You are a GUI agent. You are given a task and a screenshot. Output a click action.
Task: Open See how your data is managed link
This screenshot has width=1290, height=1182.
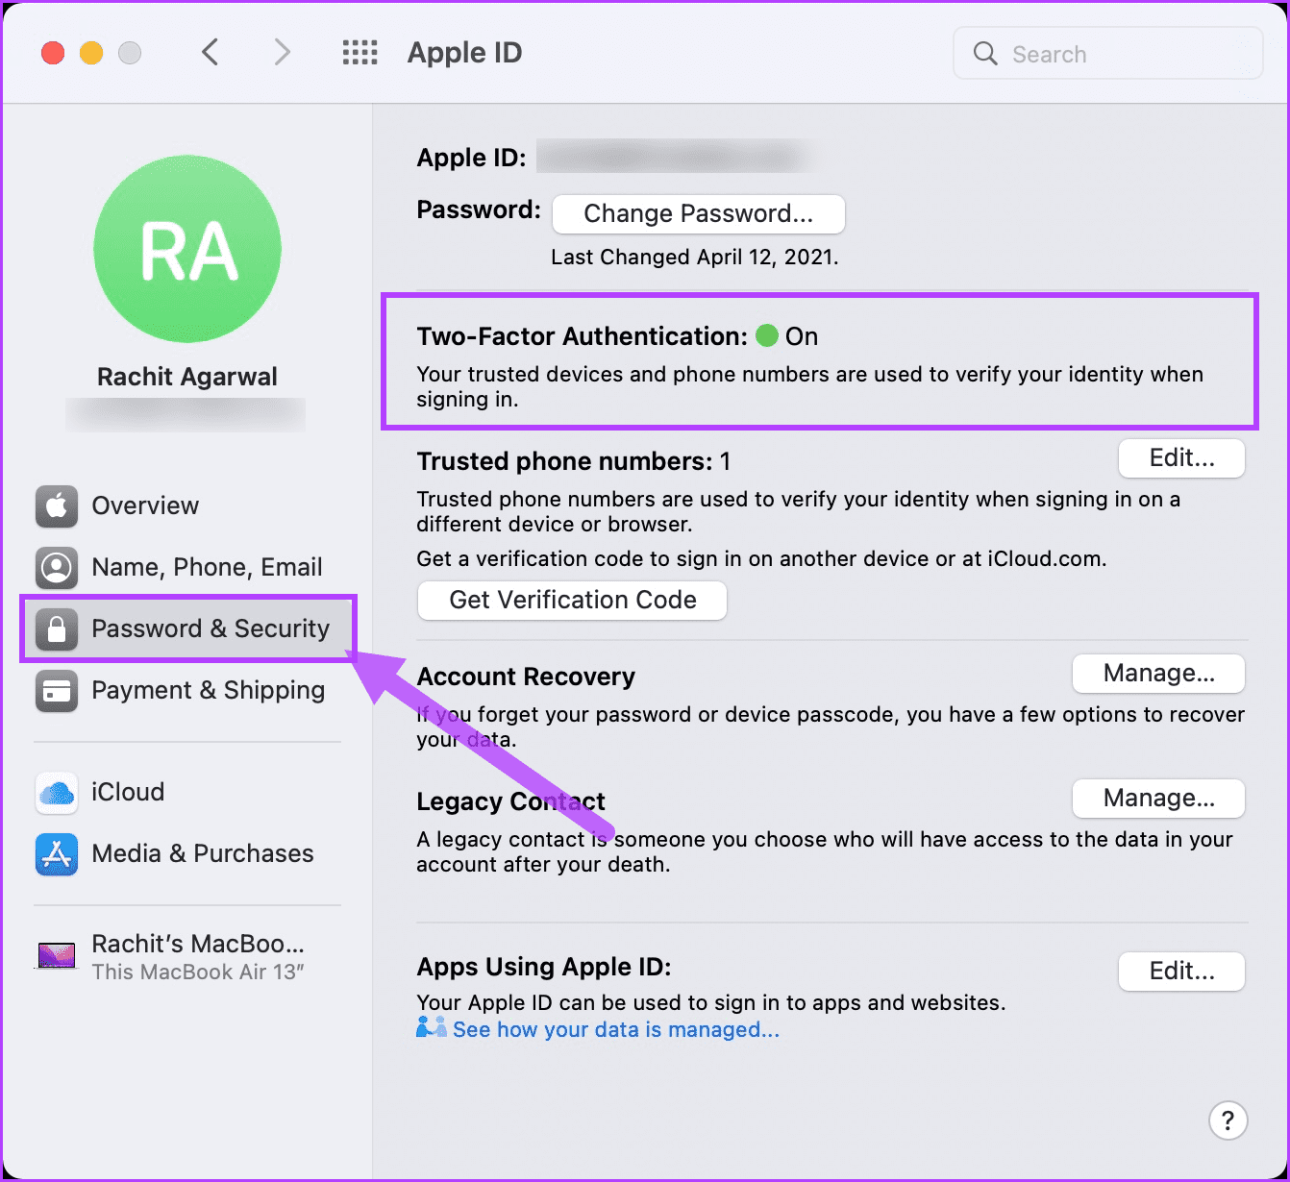[x=615, y=1030]
